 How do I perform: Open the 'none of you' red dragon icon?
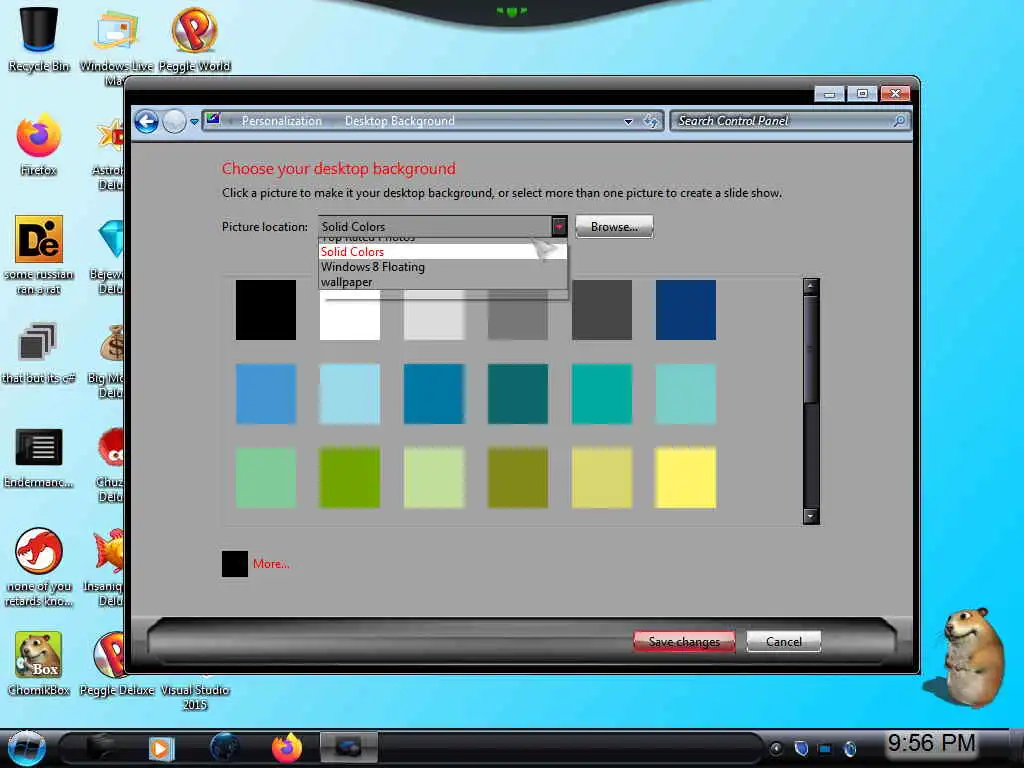39,567
